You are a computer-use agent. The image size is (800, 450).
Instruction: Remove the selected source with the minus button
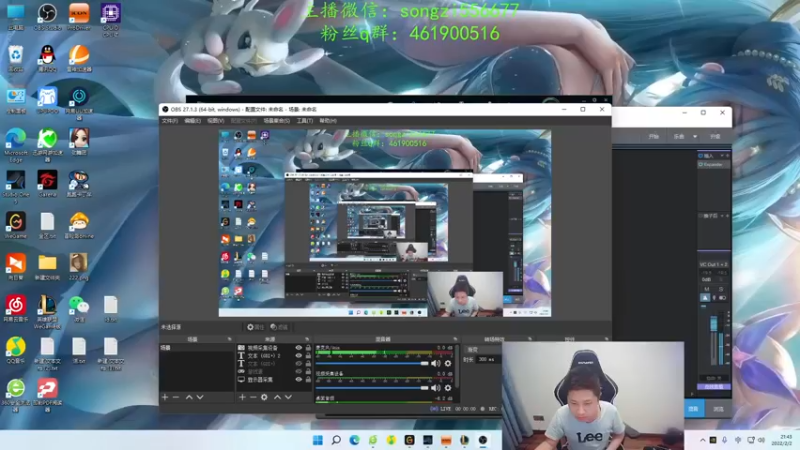(253, 397)
